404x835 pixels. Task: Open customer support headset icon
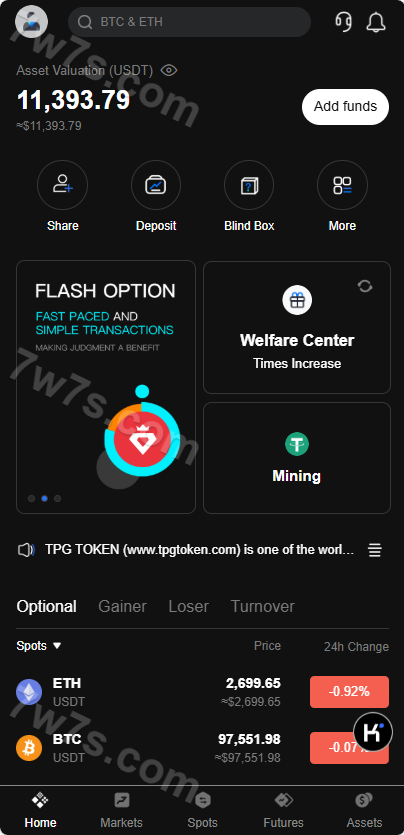click(343, 22)
